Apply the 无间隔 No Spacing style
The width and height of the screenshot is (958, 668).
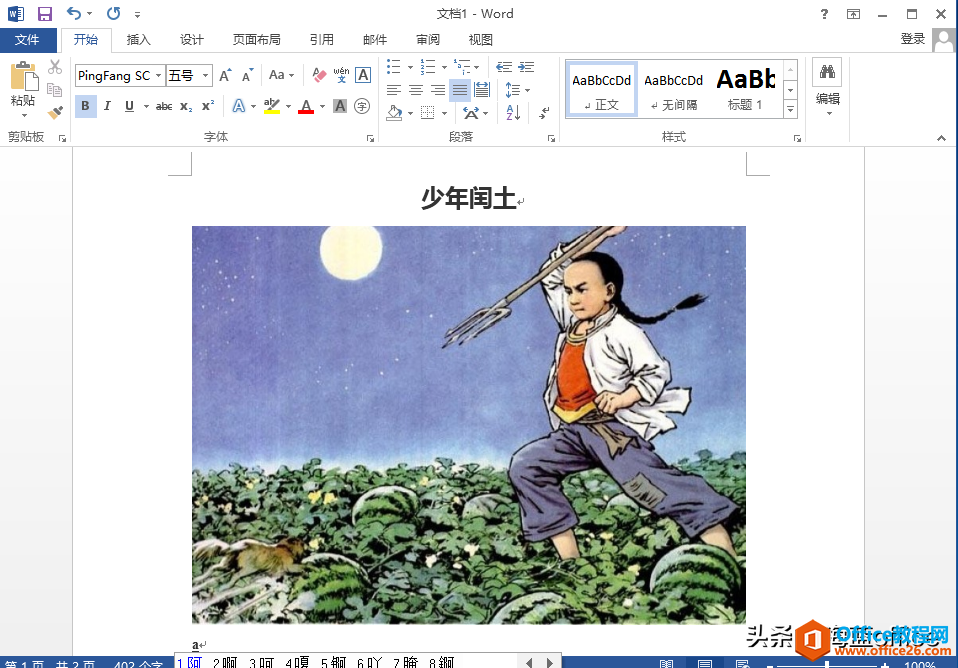(673, 90)
